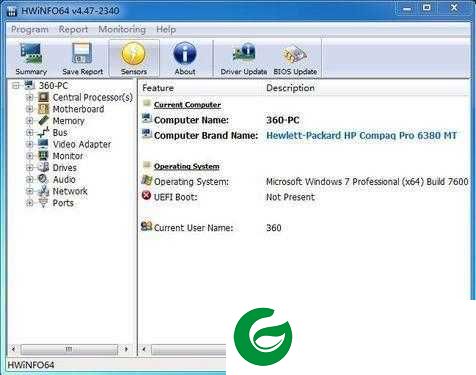This screenshot has width=476, height=375.
Task: Click the 'Not Present' UEFI Boot value
Action: (x=290, y=197)
